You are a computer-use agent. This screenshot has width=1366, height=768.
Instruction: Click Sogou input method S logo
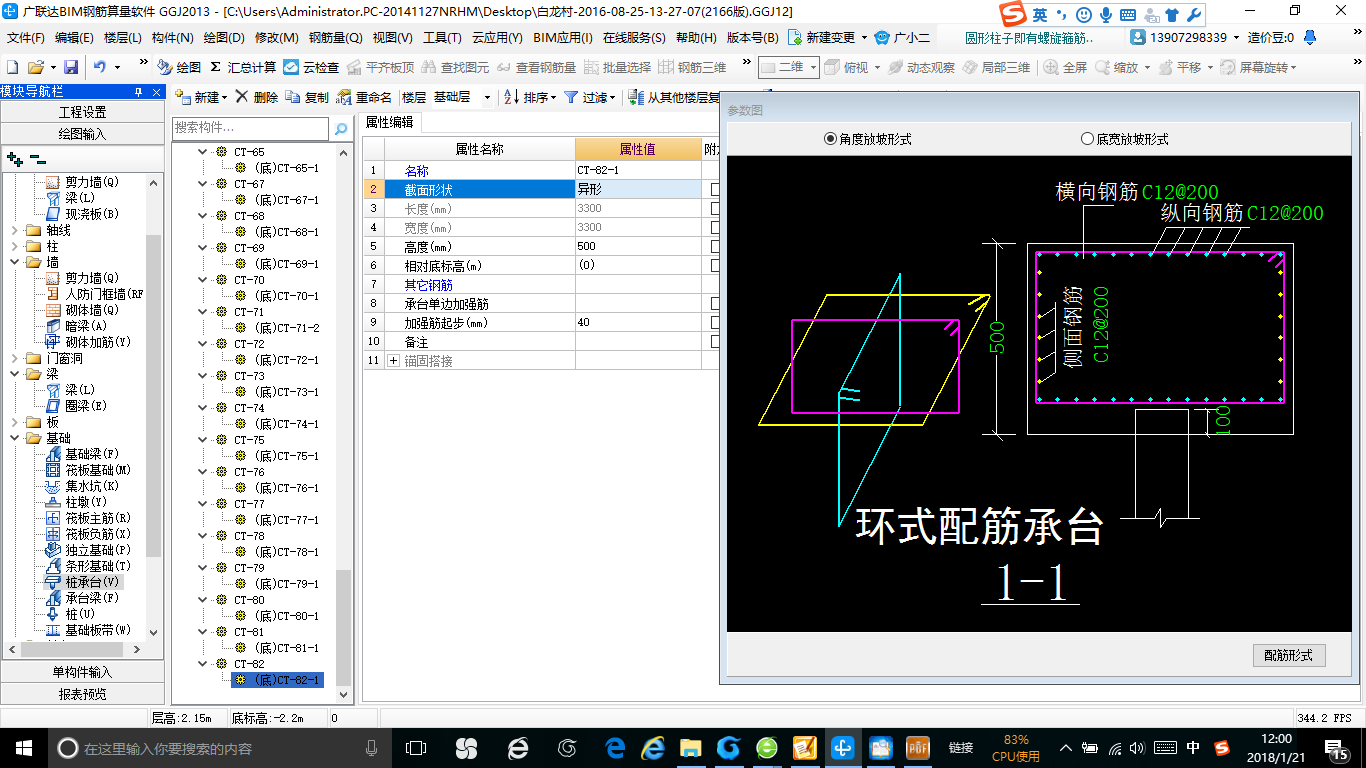[1014, 14]
